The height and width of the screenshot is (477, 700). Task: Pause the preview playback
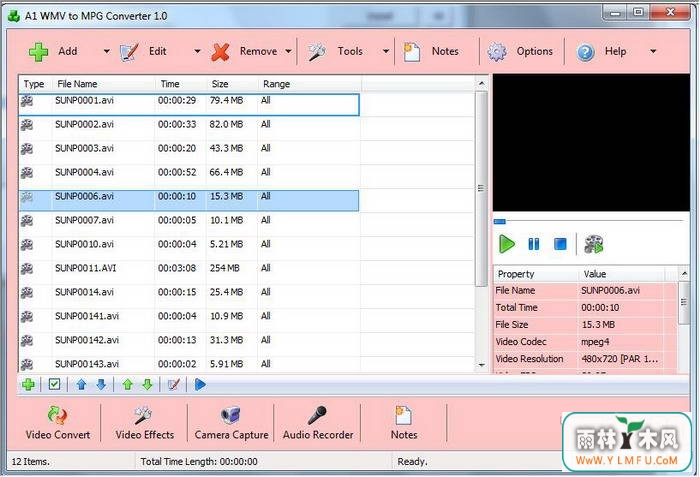(x=534, y=244)
